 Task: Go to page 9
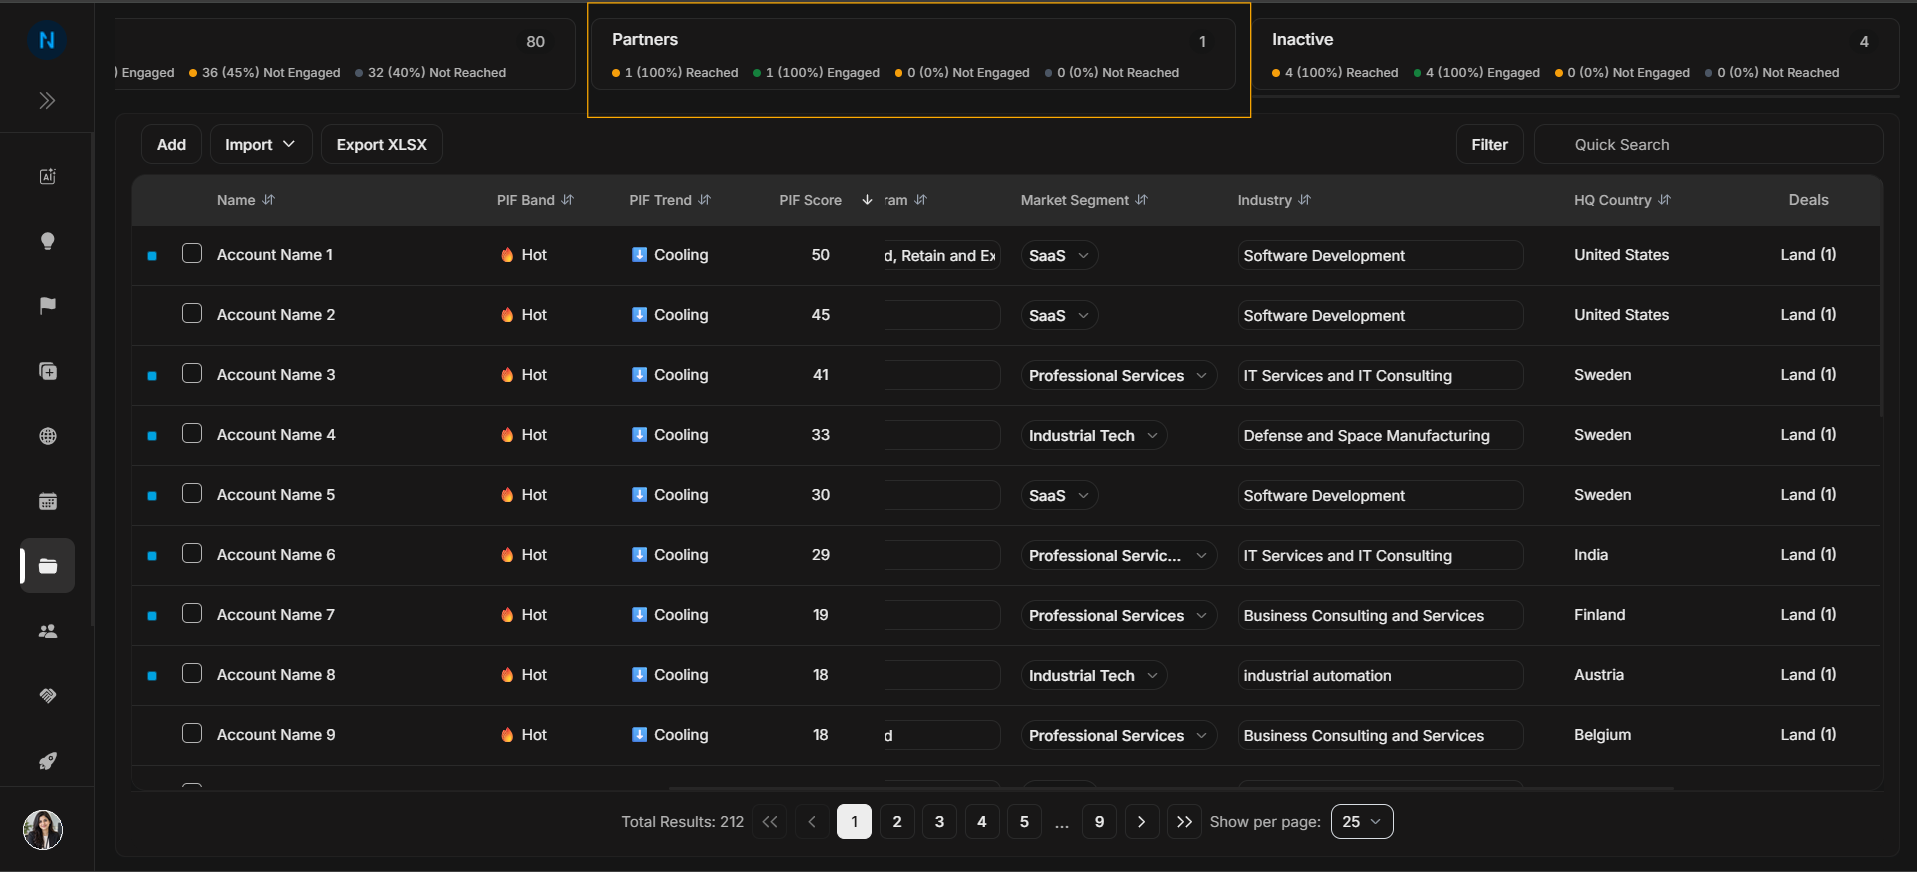(1099, 821)
